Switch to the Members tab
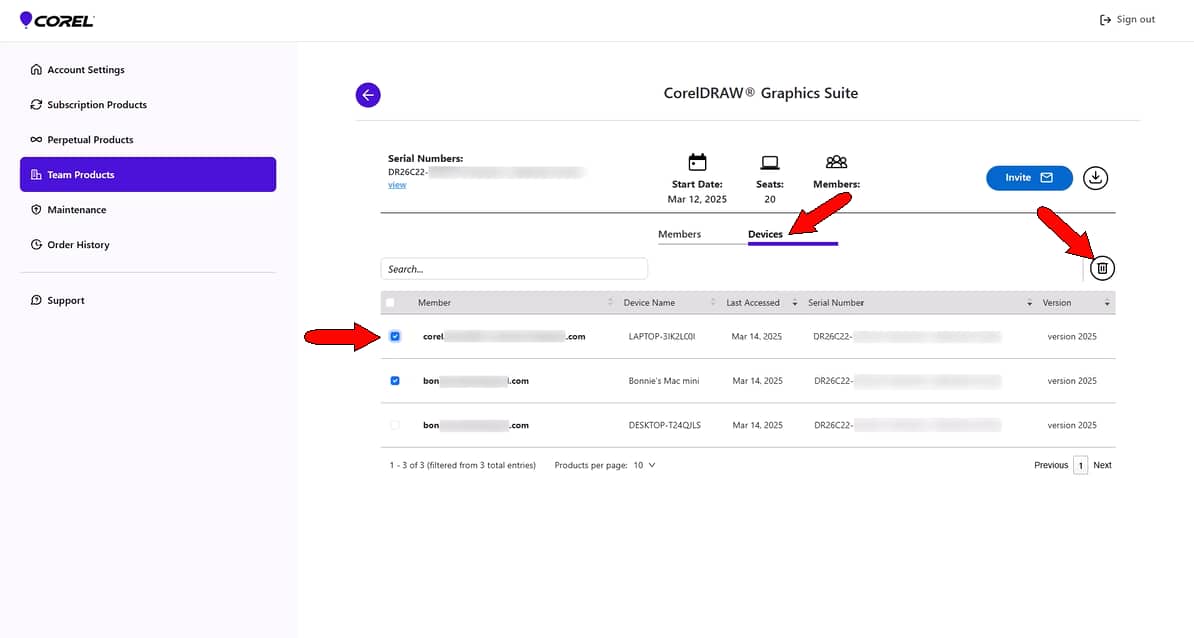Image resolution: width=1194 pixels, height=638 pixels. pos(679,233)
